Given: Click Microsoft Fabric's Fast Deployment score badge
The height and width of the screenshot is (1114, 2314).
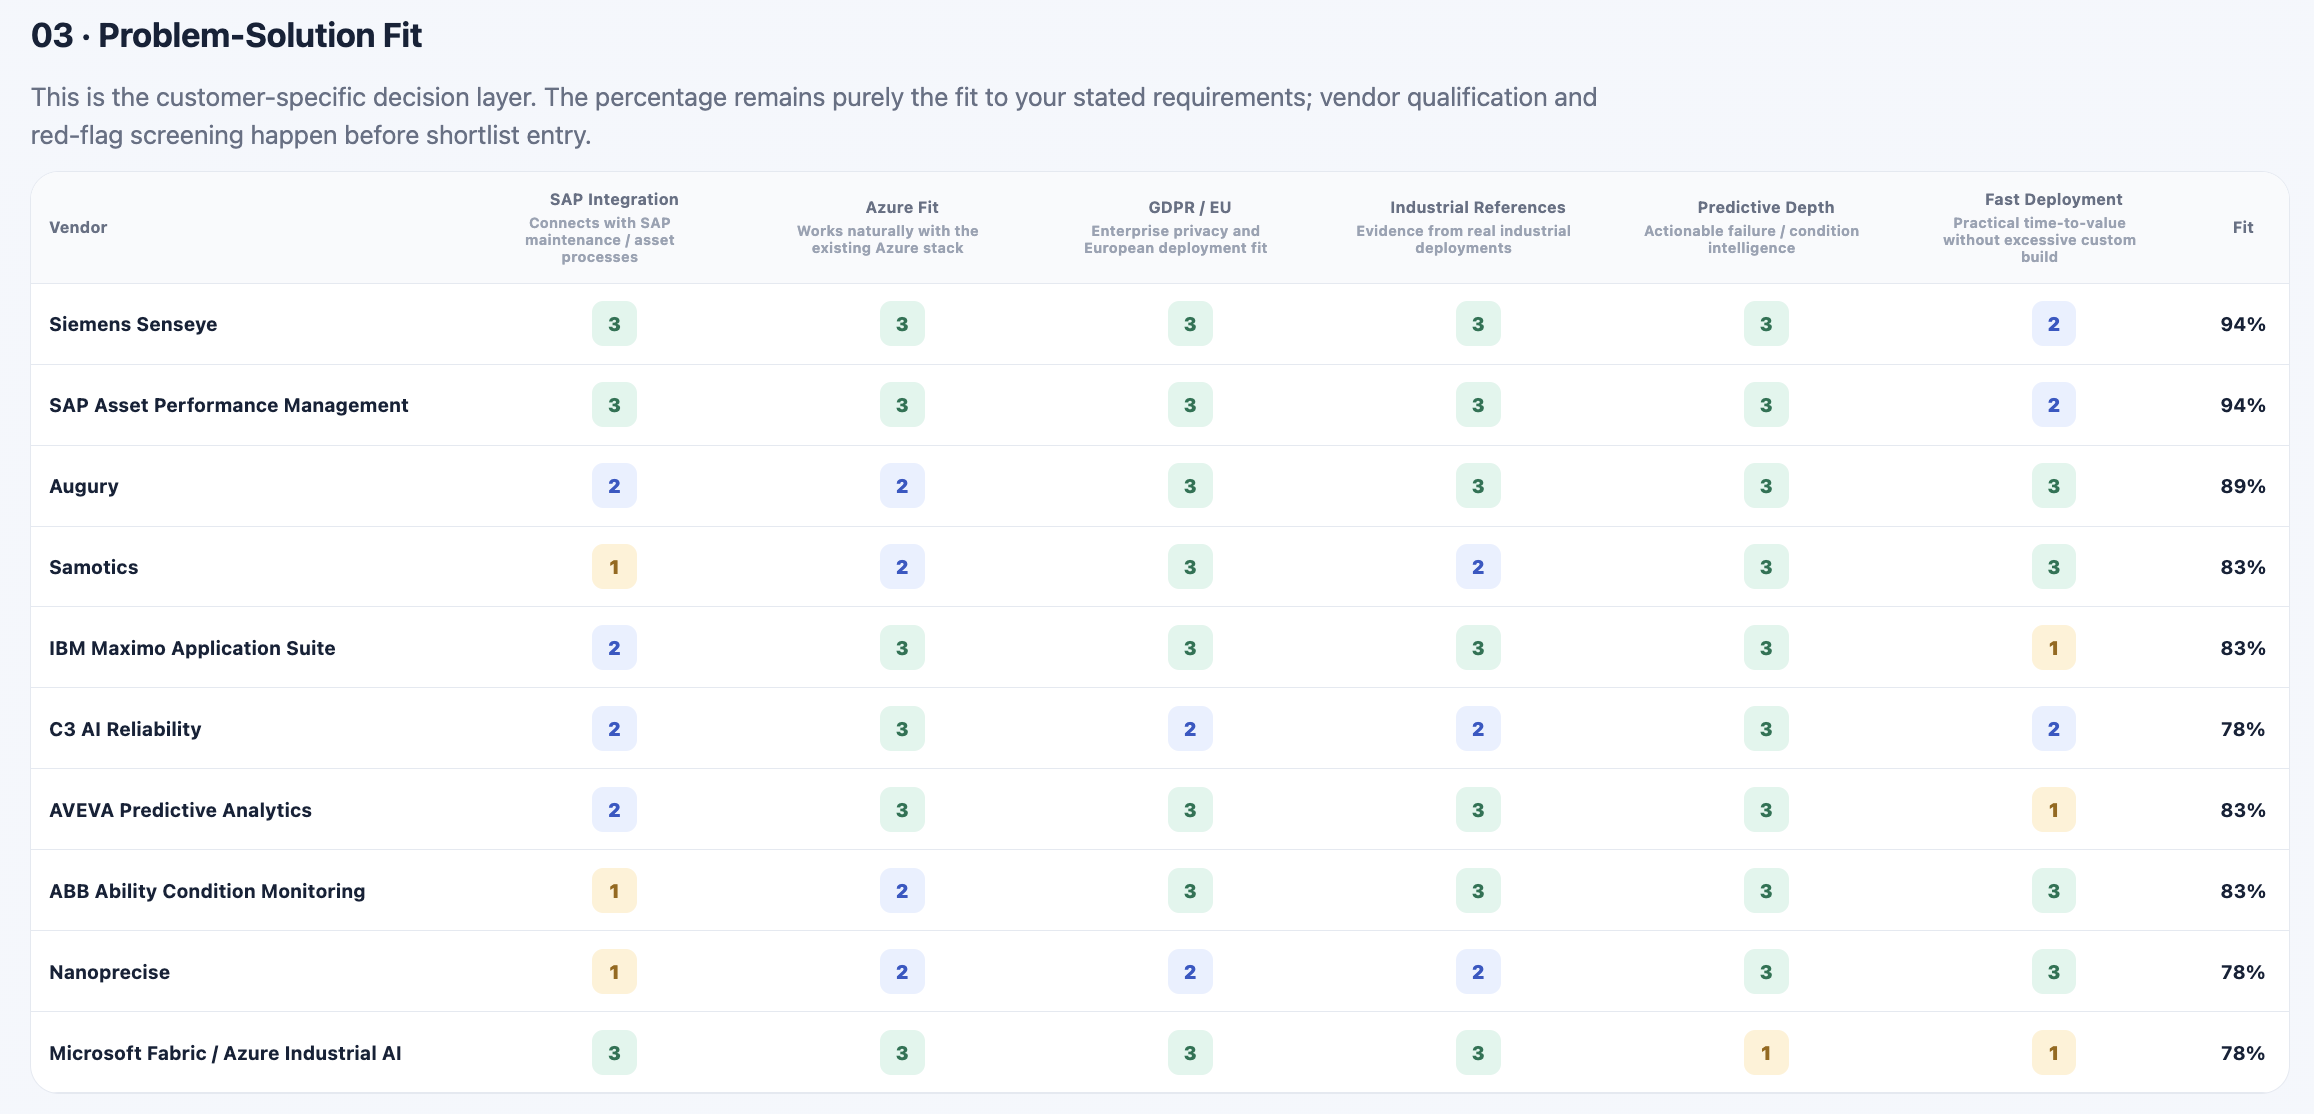Looking at the screenshot, I should pyautogui.click(x=2054, y=1053).
